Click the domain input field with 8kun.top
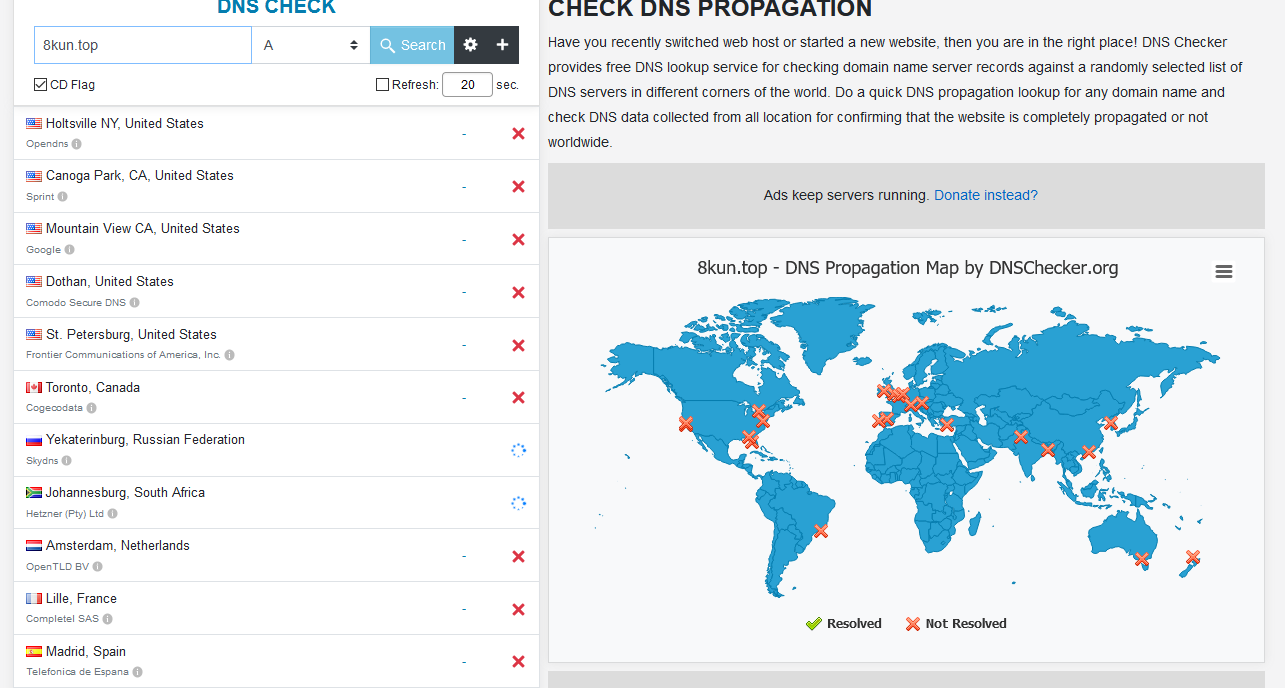Screen dimensions: 1285x688 (x=143, y=45)
